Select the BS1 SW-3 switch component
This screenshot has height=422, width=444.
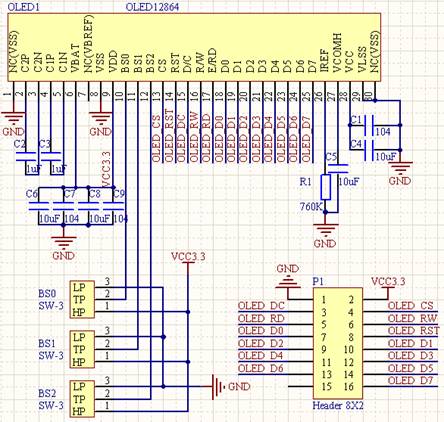tap(82, 349)
